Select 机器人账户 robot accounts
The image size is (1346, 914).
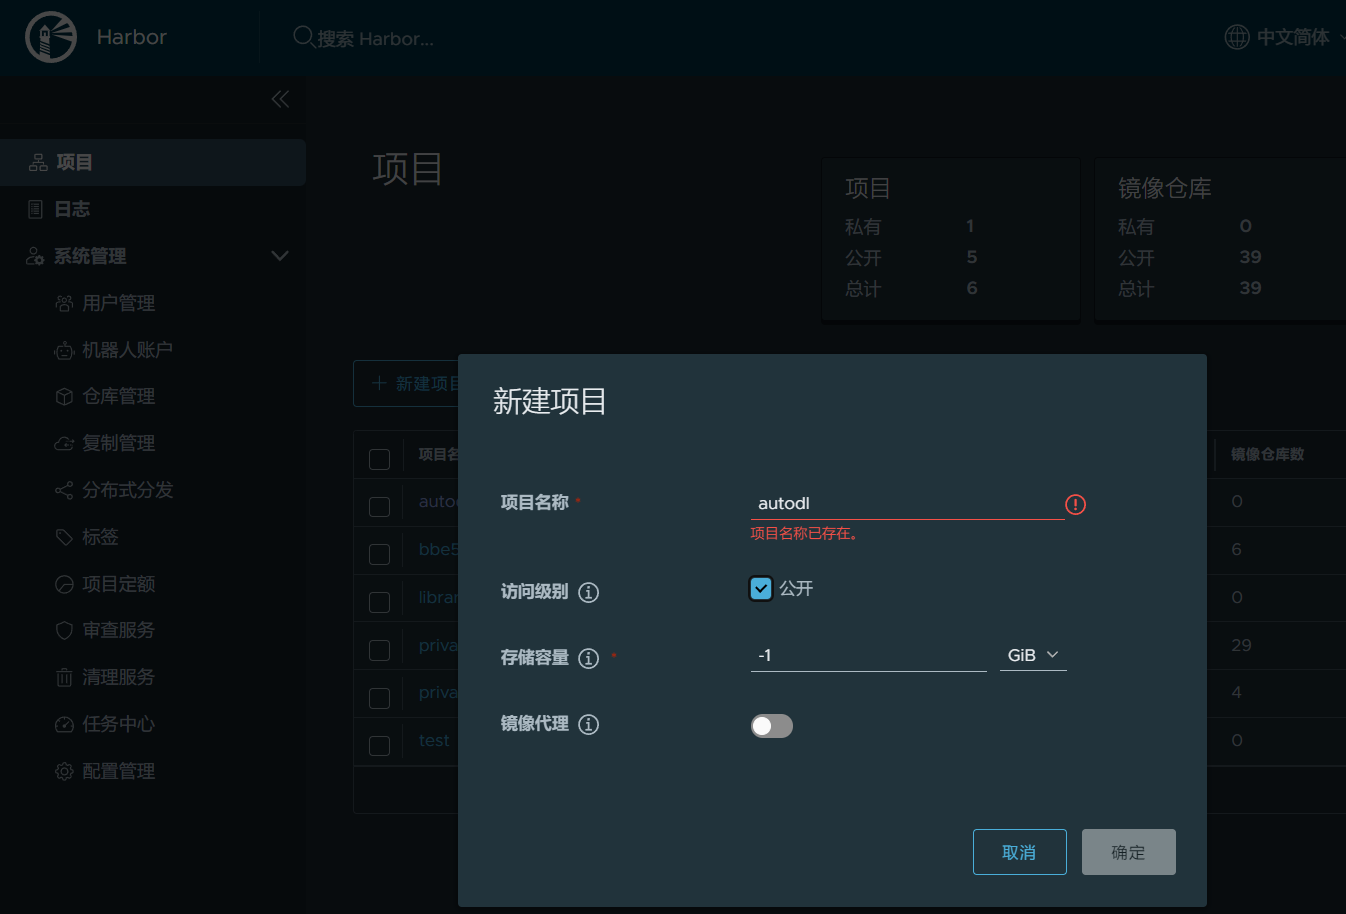click(128, 349)
